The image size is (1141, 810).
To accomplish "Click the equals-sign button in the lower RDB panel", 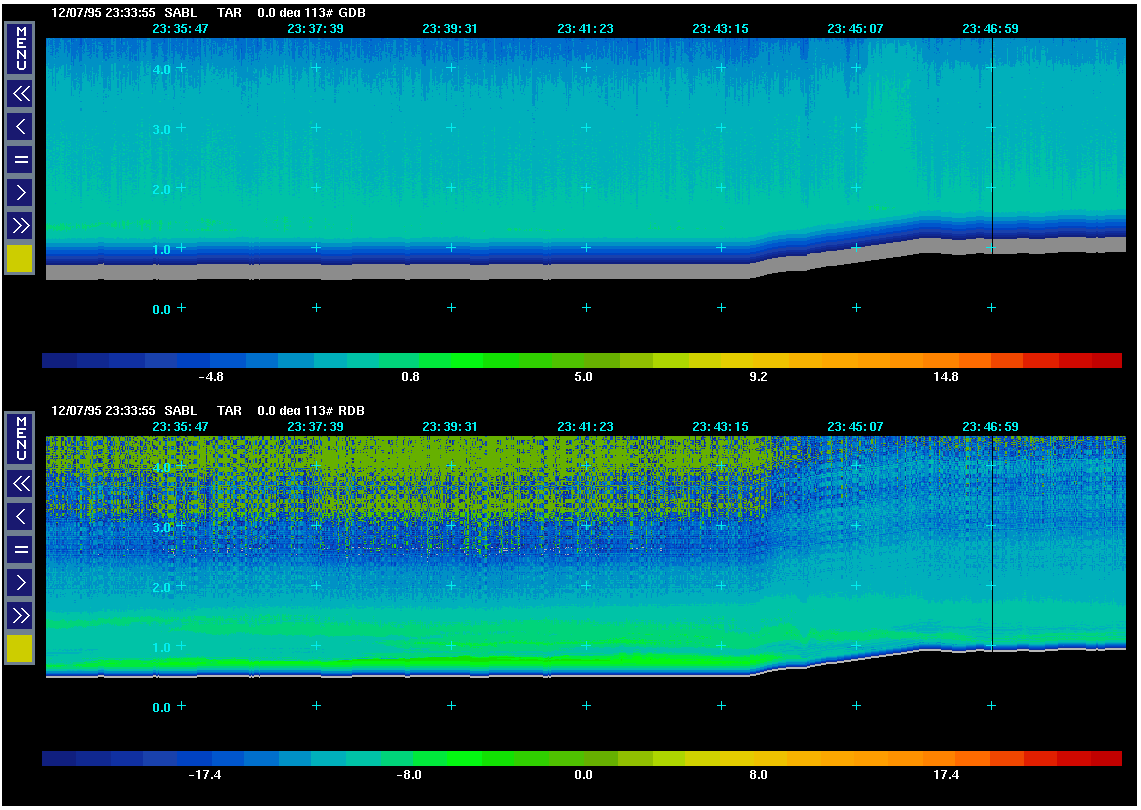I will 20,549.
